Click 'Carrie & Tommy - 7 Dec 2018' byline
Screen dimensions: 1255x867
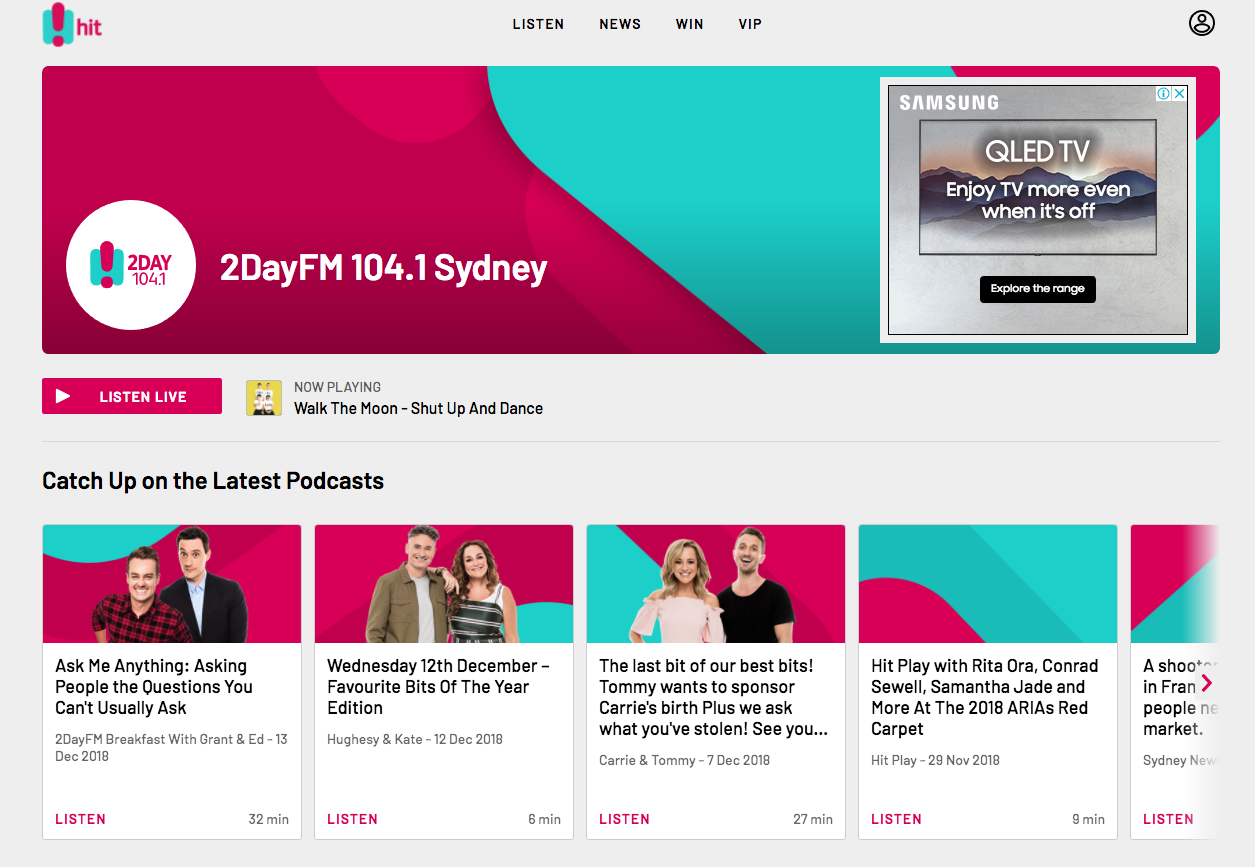pyautogui.click(x=685, y=760)
